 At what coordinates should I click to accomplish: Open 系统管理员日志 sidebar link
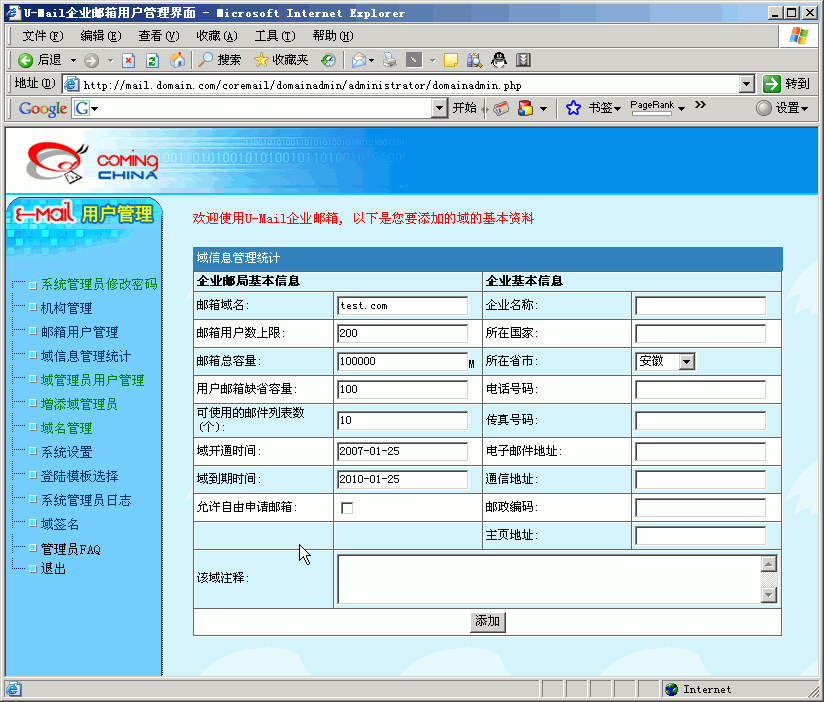tap(85, 500)
